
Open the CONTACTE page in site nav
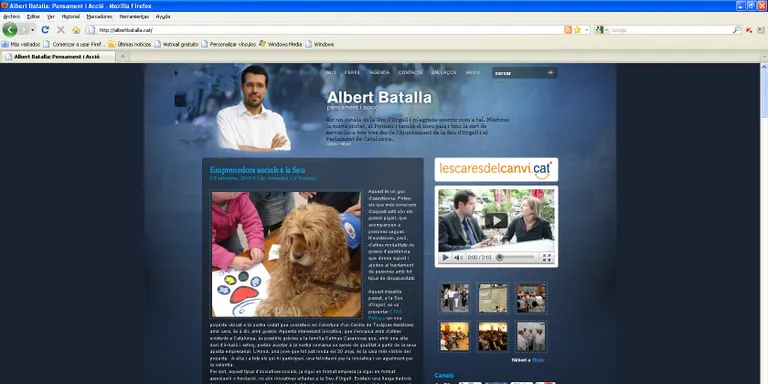(x=410, y=72)
